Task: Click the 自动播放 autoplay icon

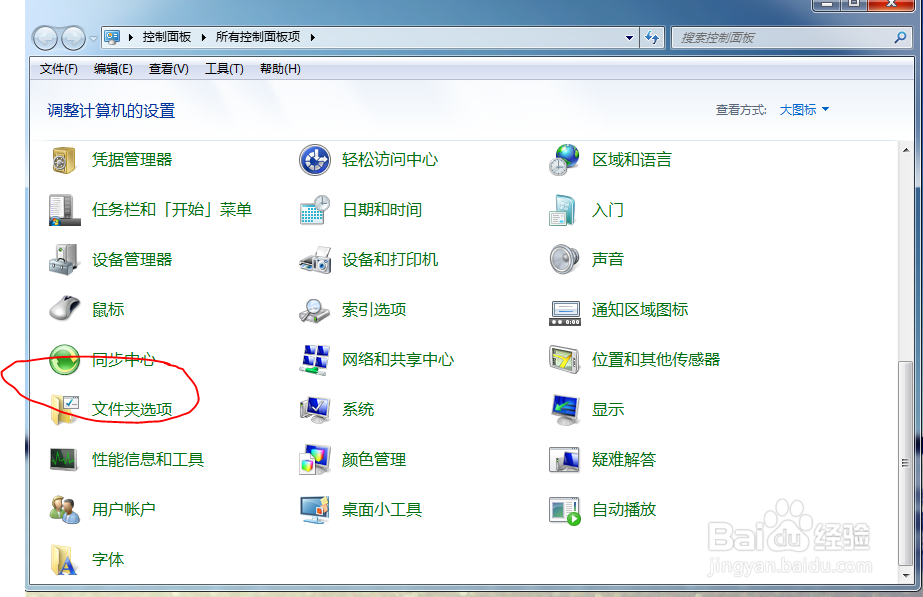Action: pos(565,511)
